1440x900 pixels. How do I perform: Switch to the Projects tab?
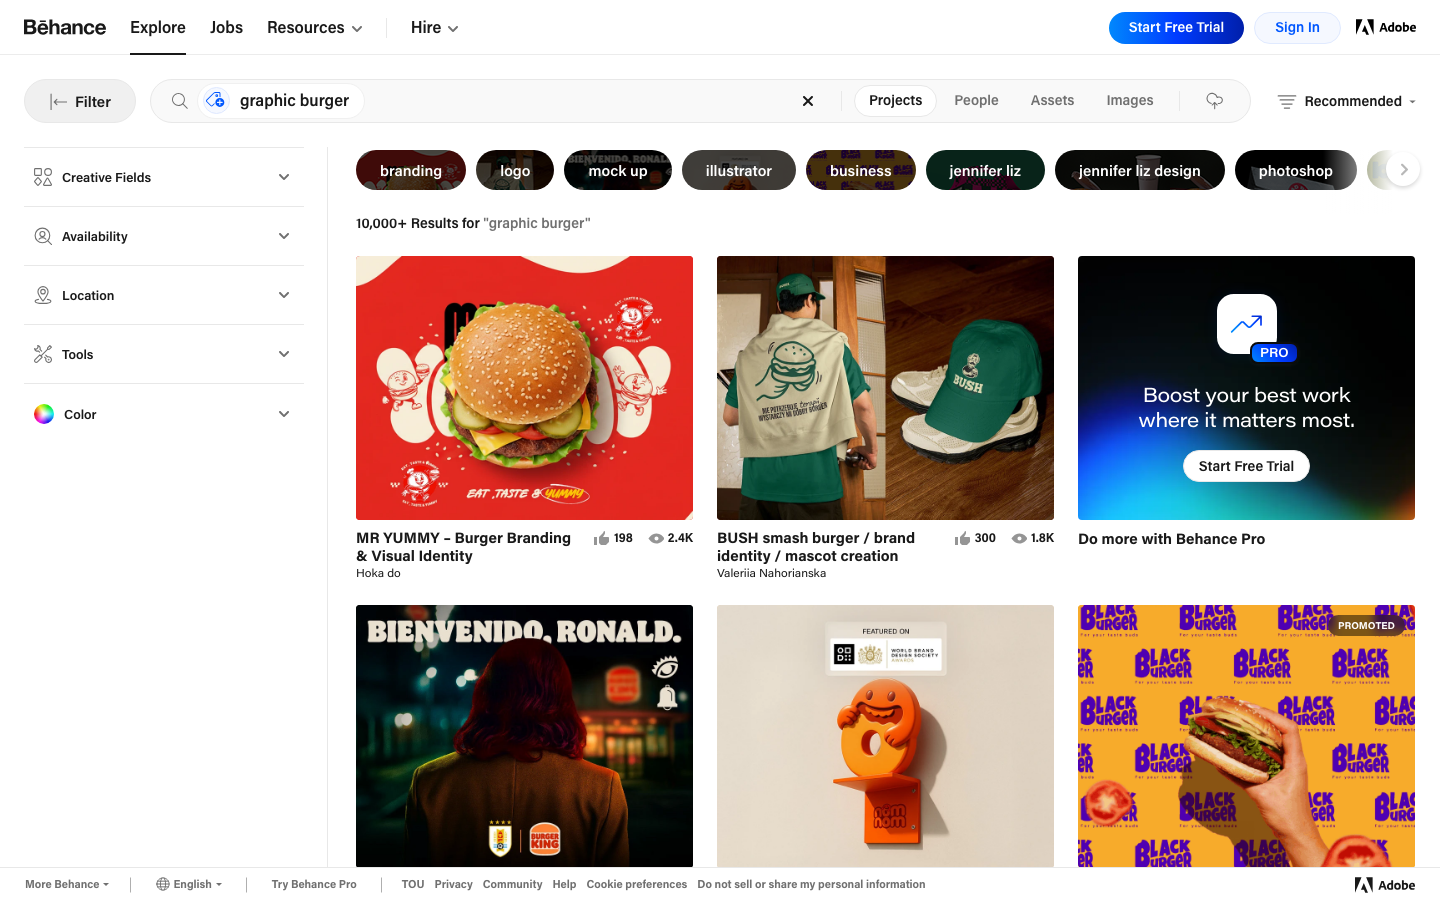tap(896, 101)
